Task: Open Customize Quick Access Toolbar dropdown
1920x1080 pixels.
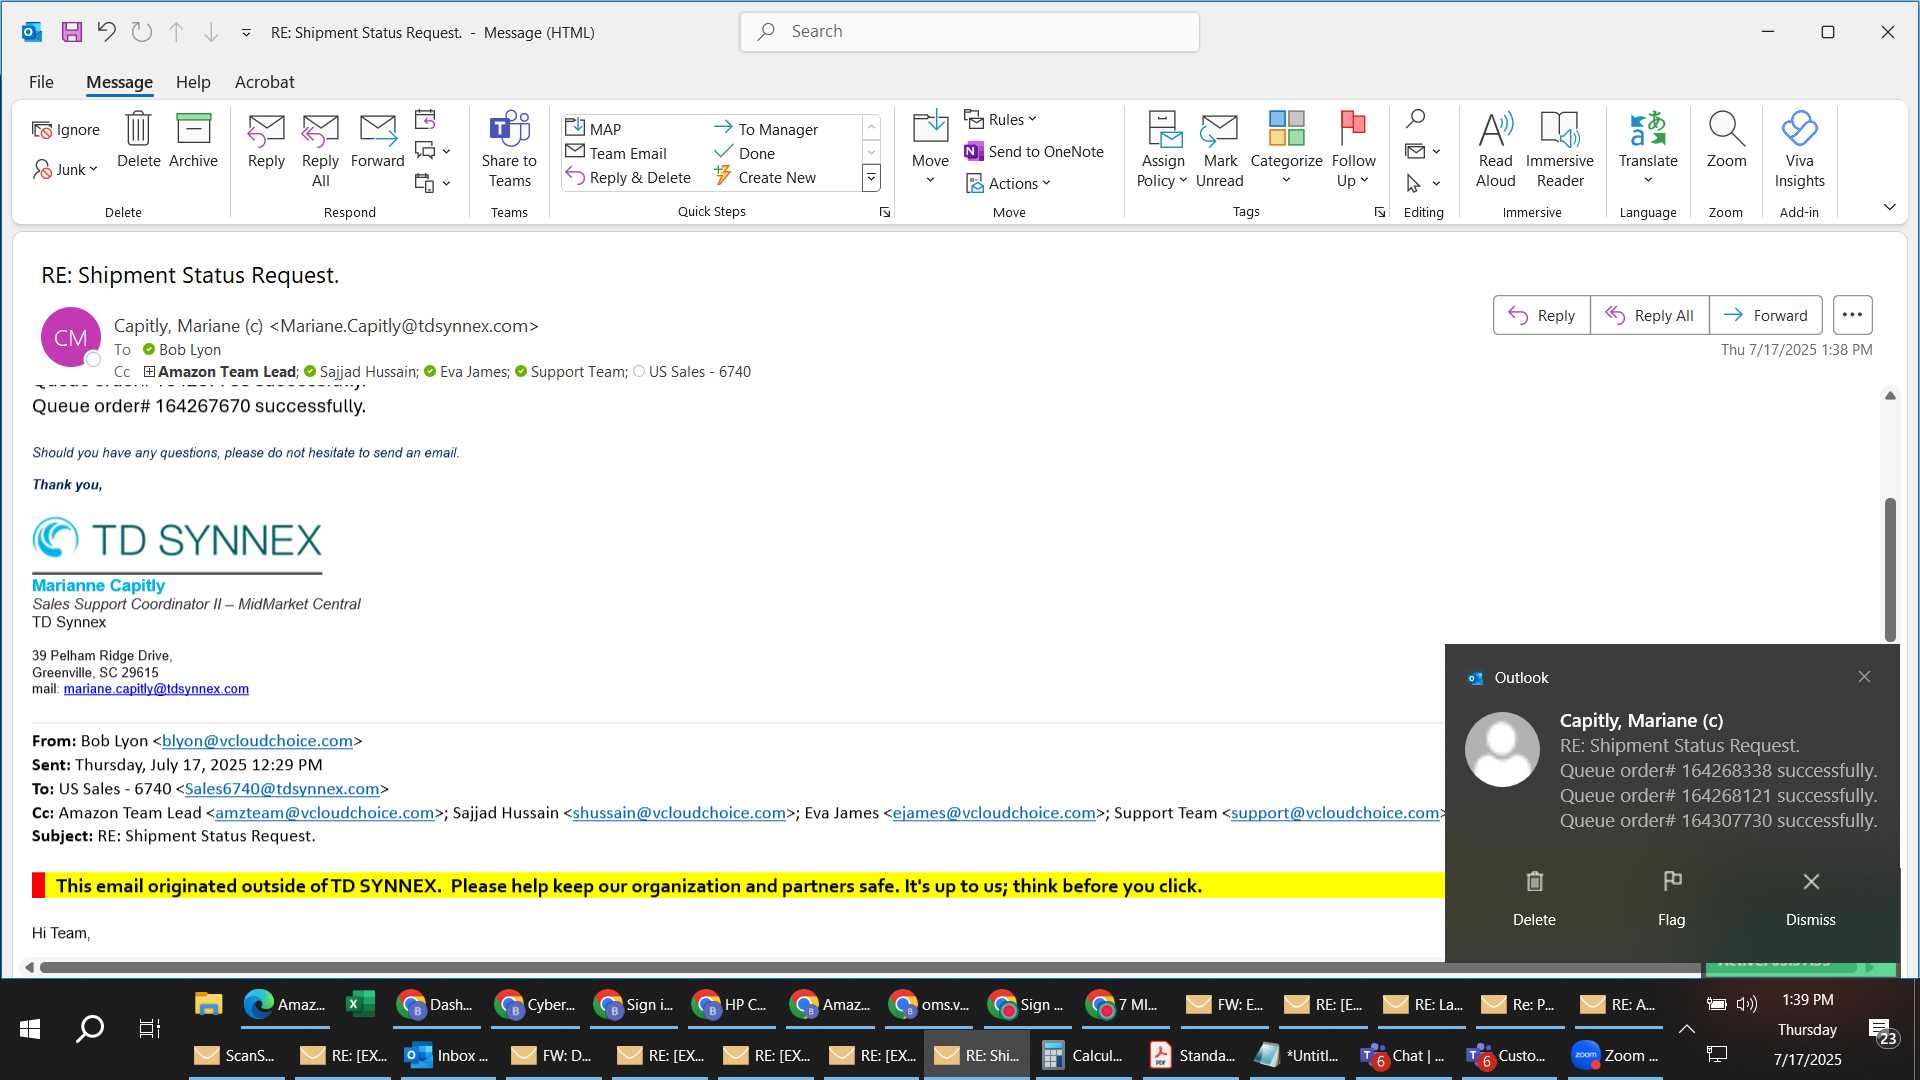Action: pos(246,33)
